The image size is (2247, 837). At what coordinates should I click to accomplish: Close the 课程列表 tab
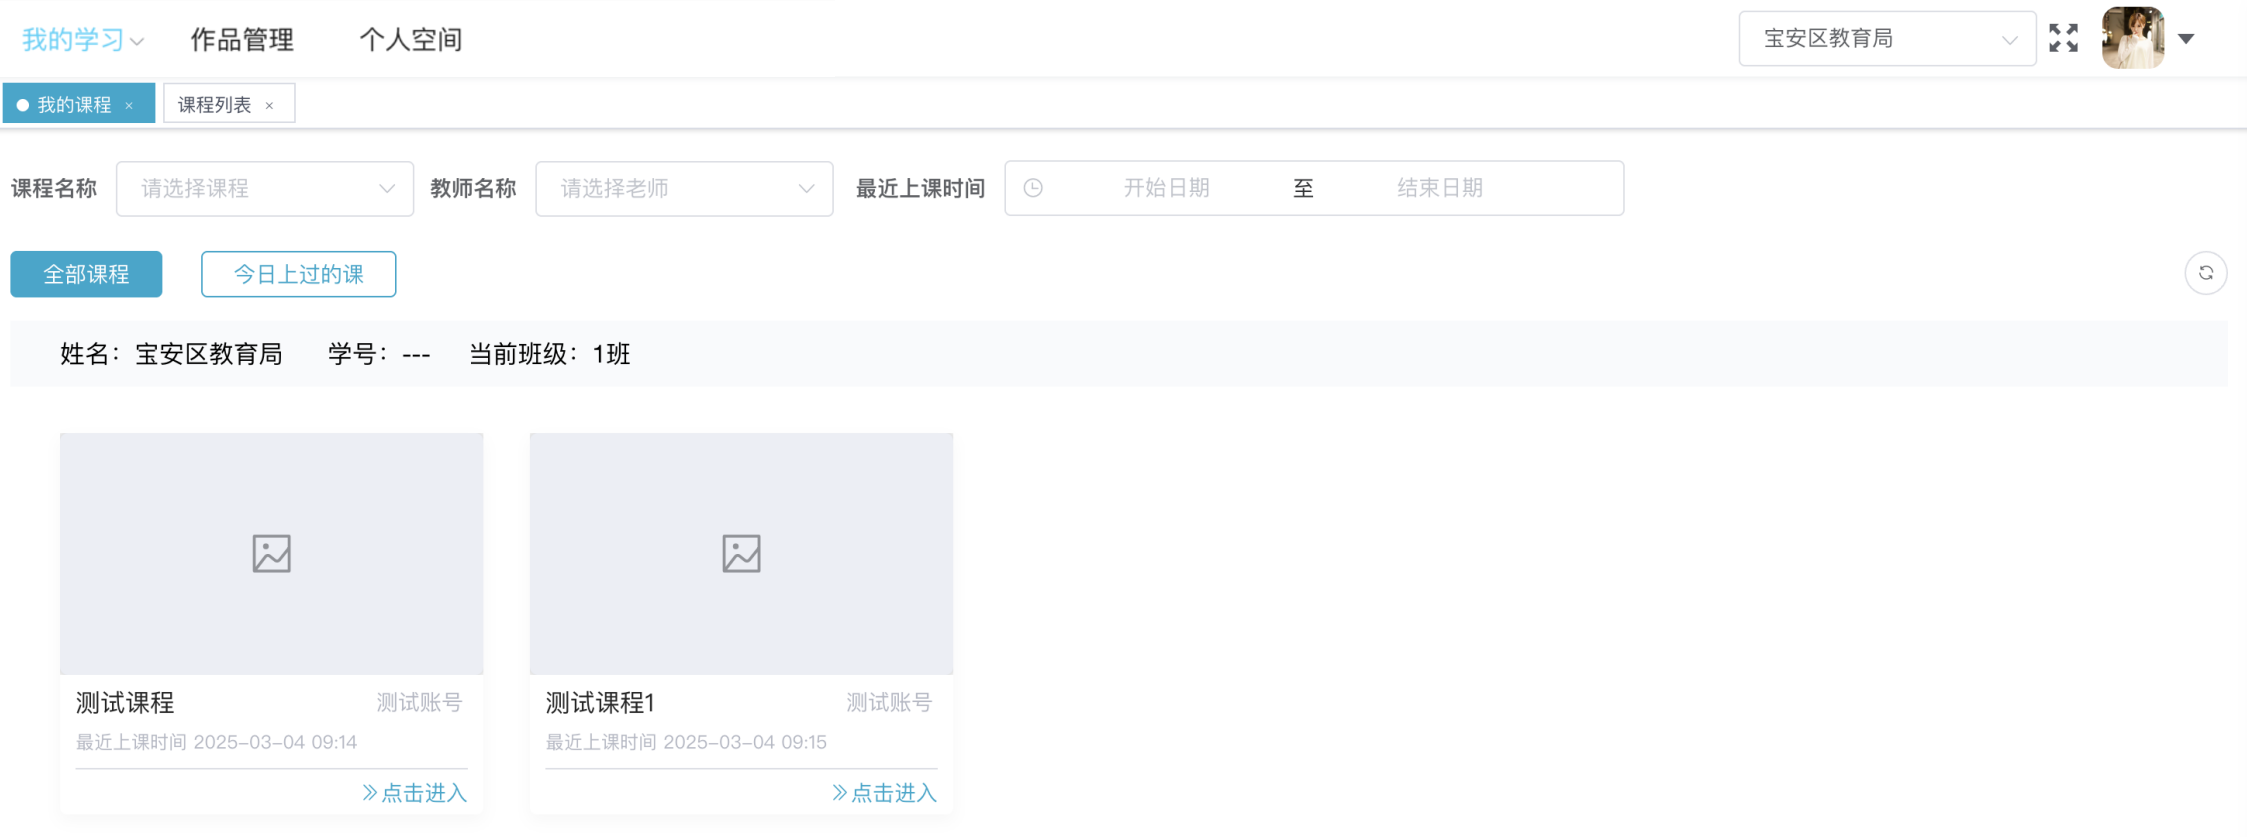point(269,105)
